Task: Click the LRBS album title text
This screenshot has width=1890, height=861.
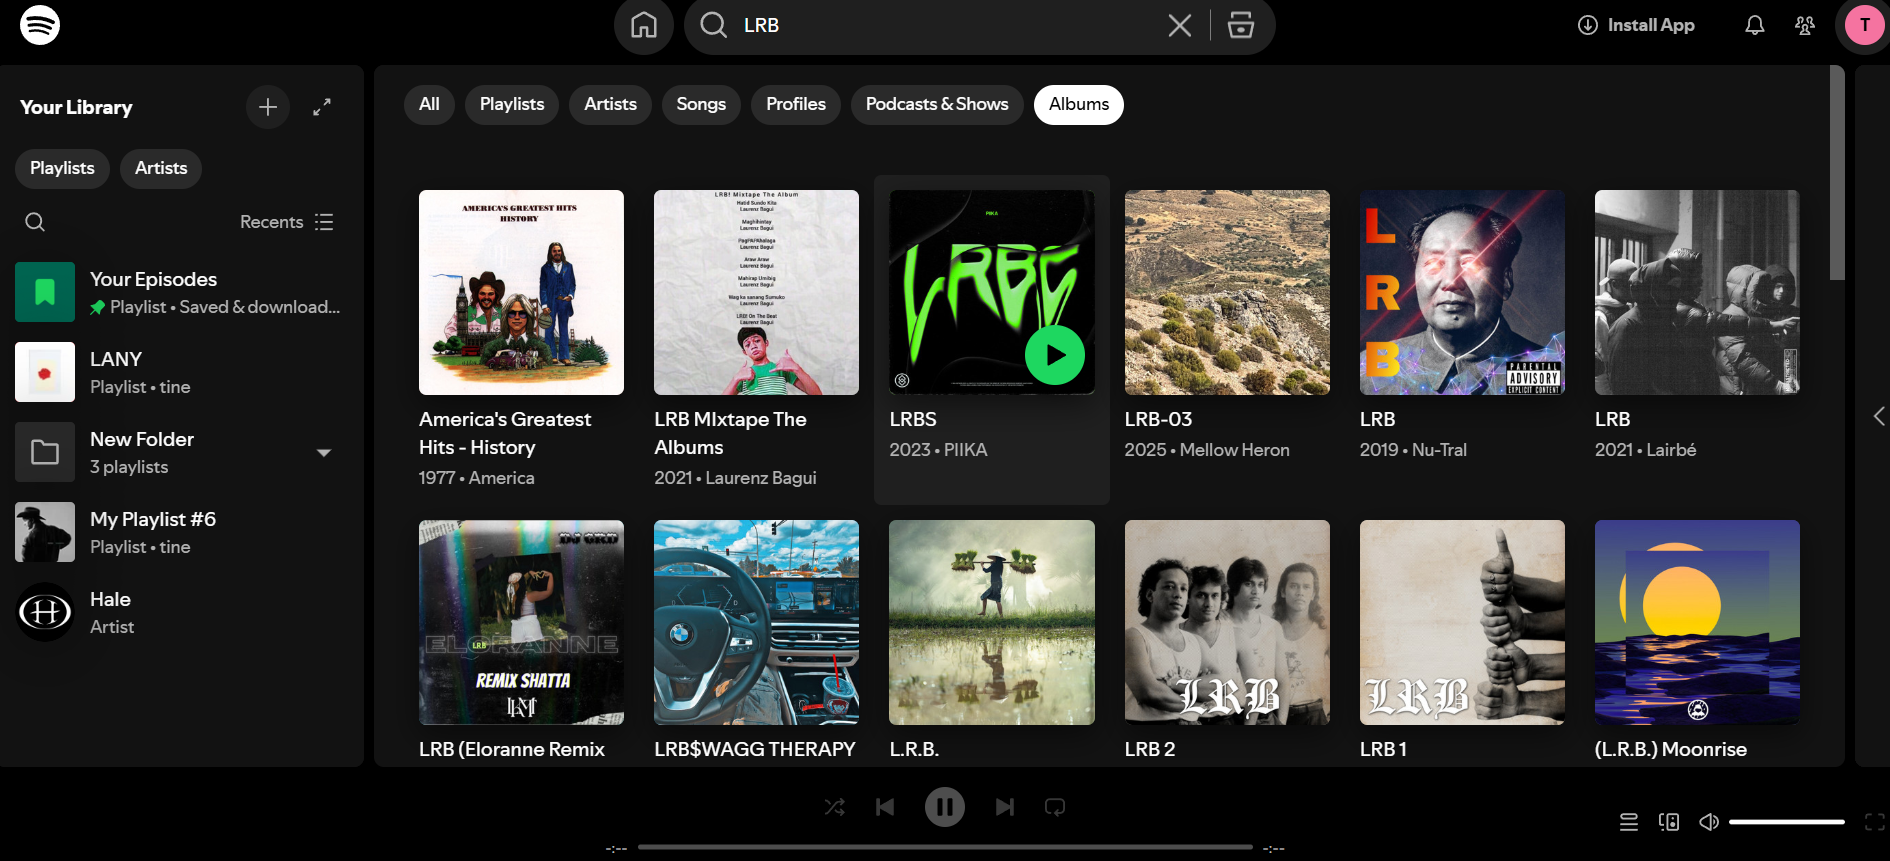Action: (x=913, y=419)
